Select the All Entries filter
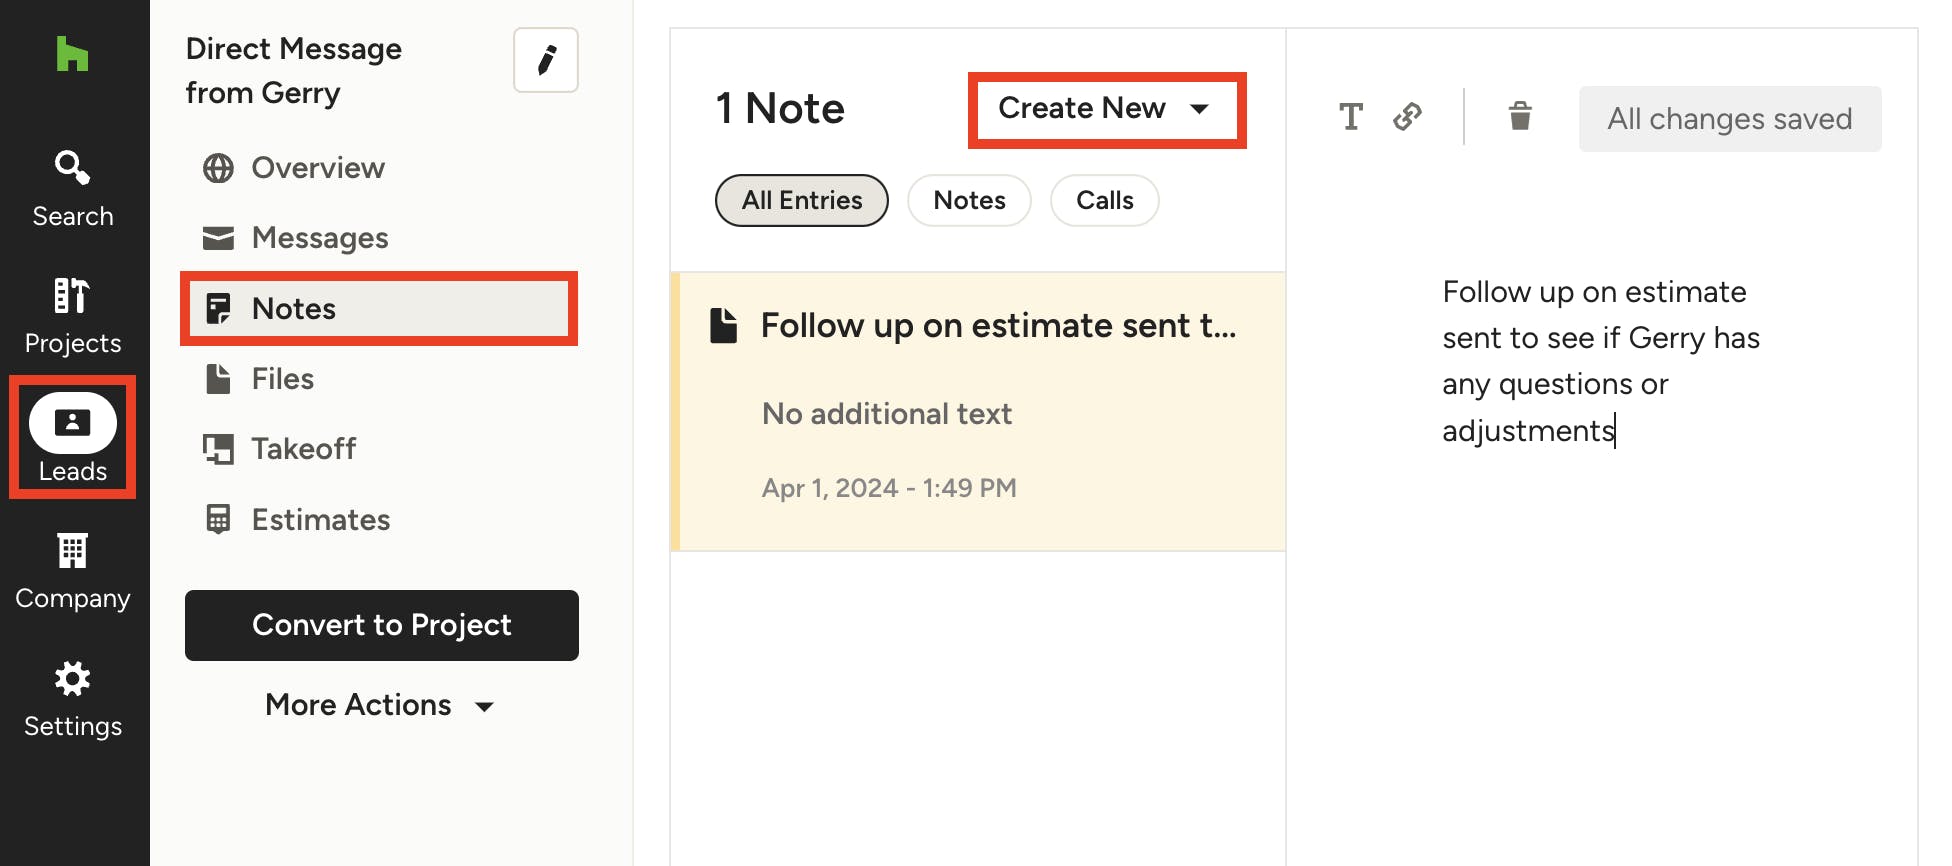This screenshot has height=866, width=1952. (x=801, y=200)
